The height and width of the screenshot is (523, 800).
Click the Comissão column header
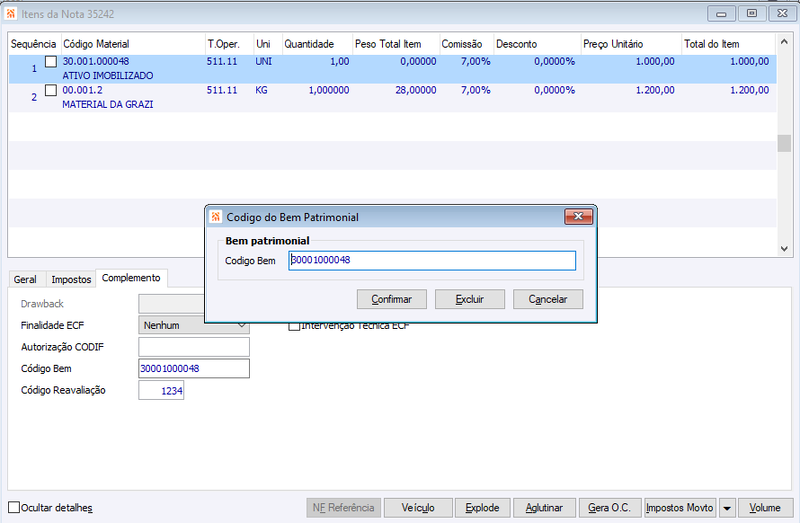(466, 44)
